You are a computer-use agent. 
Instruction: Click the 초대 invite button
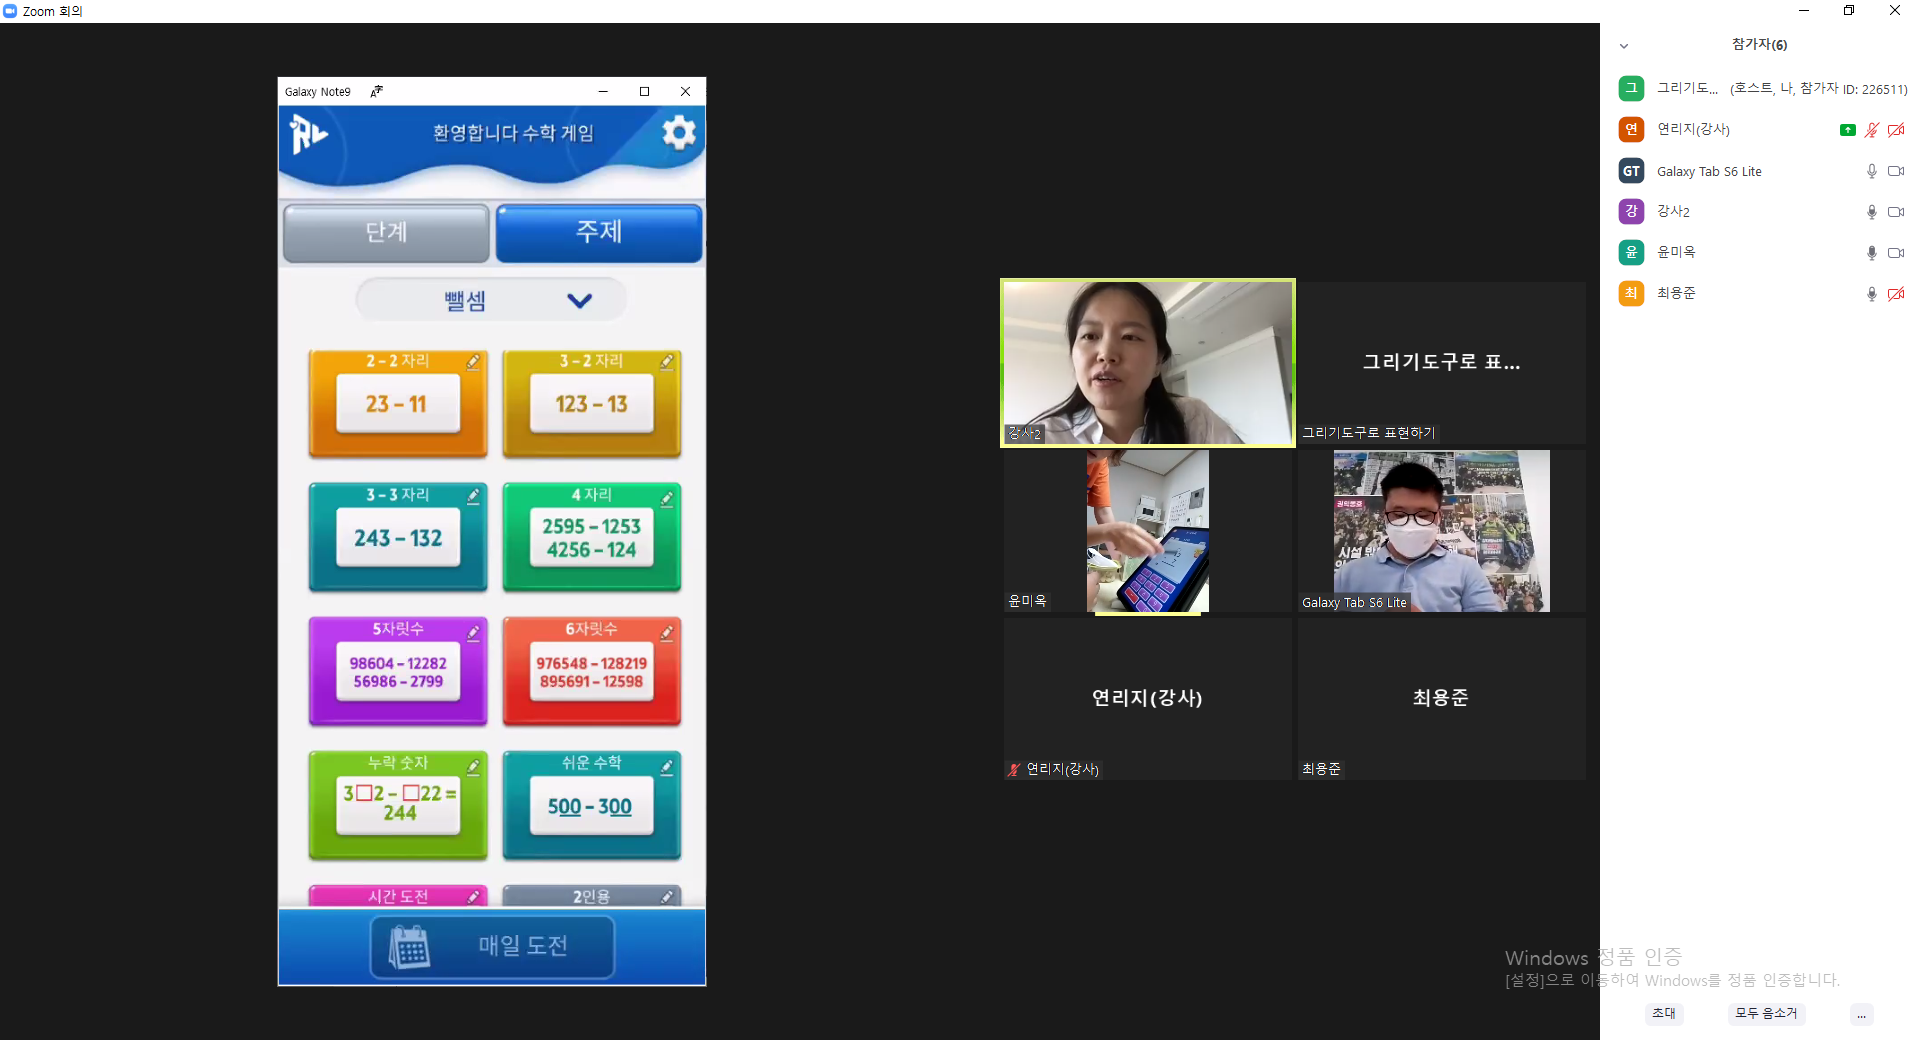[x=1664, y=1013]
